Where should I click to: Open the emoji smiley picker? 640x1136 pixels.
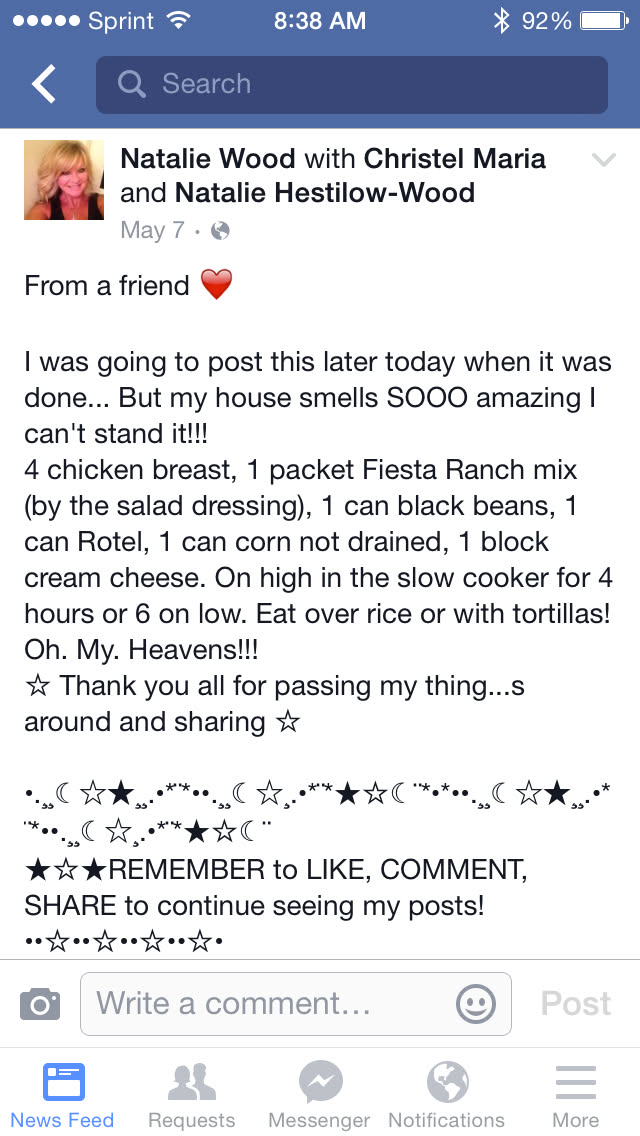click(x=475, y=1003)
